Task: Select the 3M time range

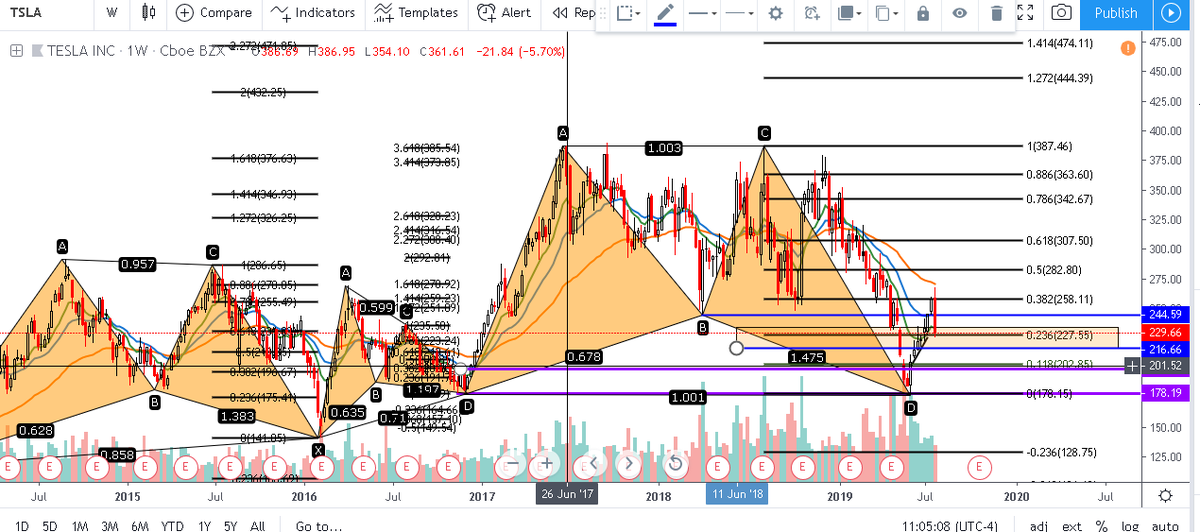Action: [111, 524]
